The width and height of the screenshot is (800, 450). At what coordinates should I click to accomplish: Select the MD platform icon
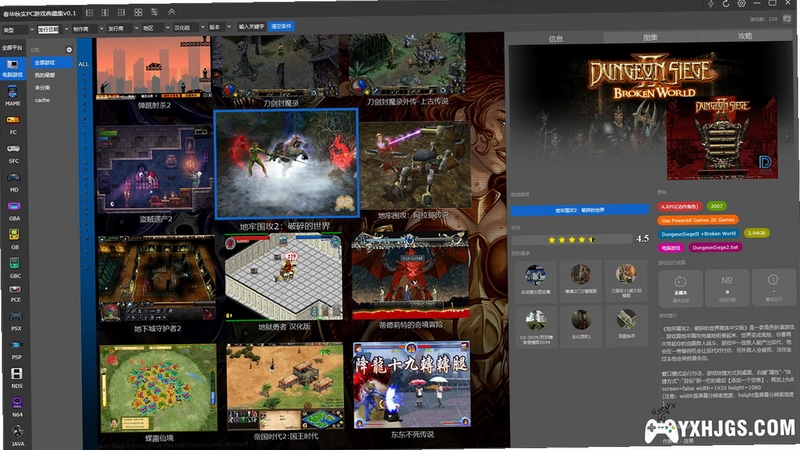point(14,178)
